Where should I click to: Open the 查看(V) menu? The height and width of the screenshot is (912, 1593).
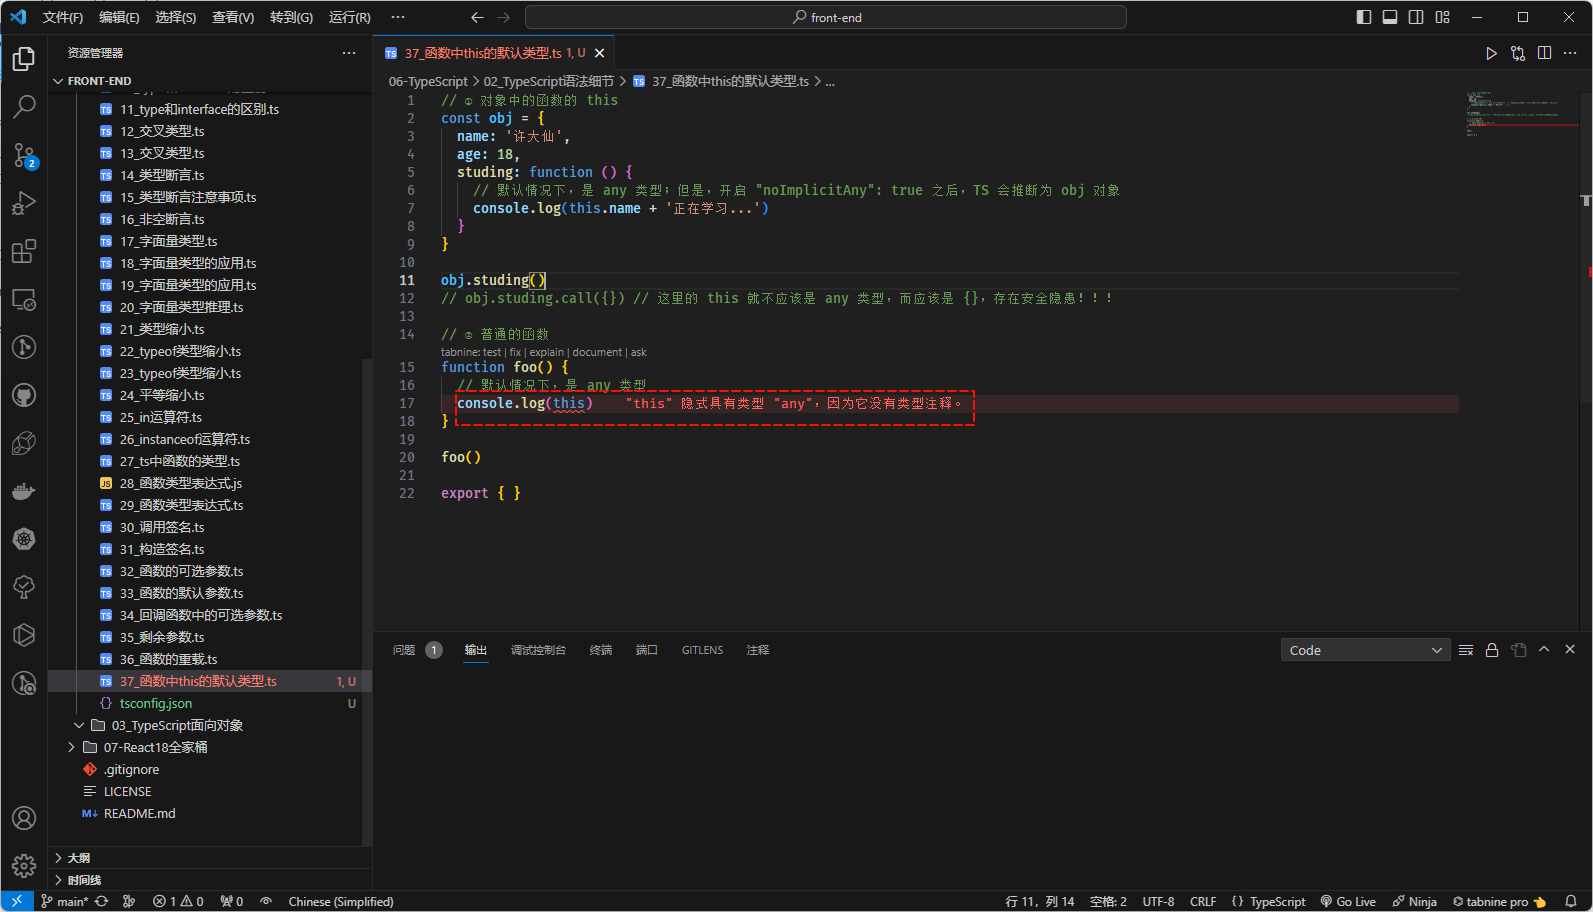point(233,17)
